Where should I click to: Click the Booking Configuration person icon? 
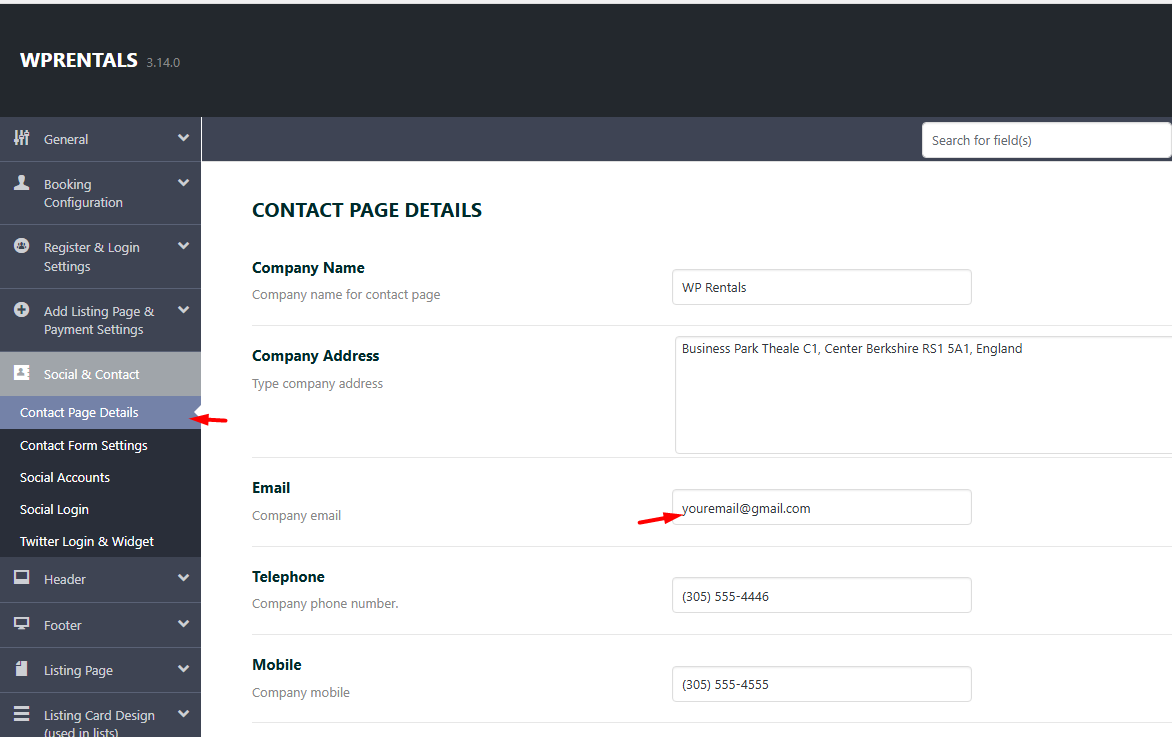point(21,184)
